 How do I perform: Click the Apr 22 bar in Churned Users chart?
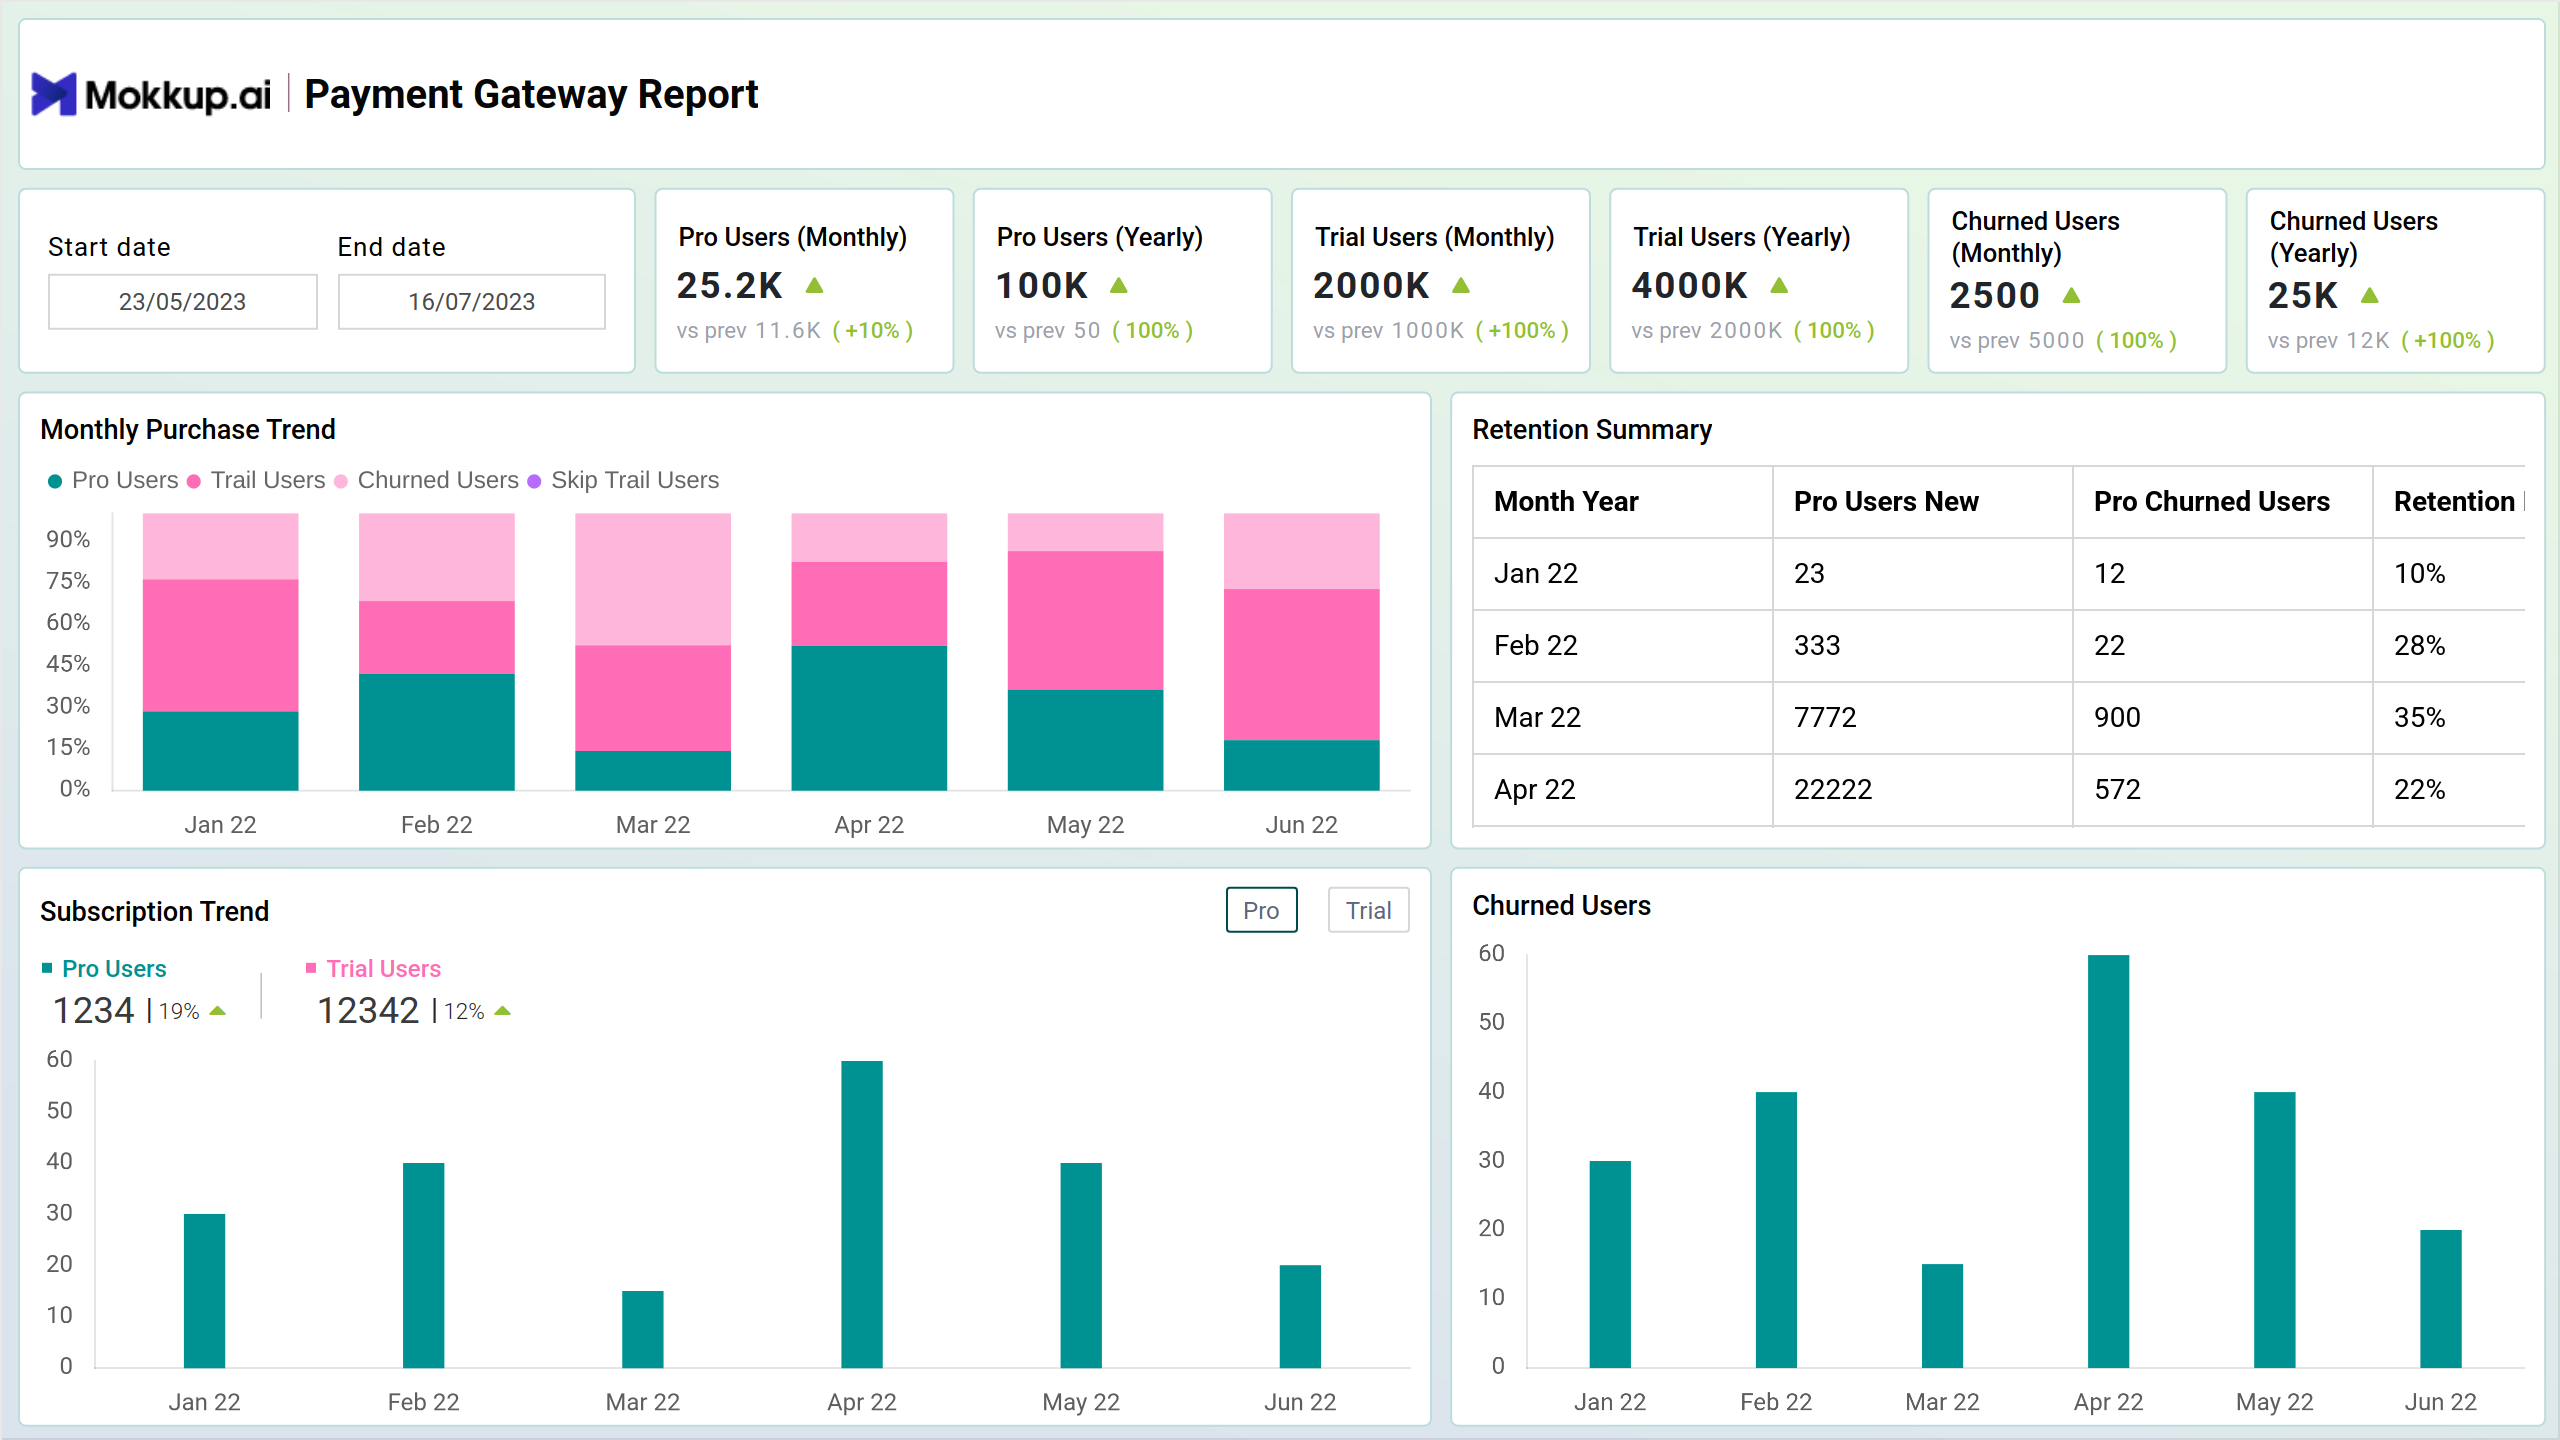coord(2108,1161)
